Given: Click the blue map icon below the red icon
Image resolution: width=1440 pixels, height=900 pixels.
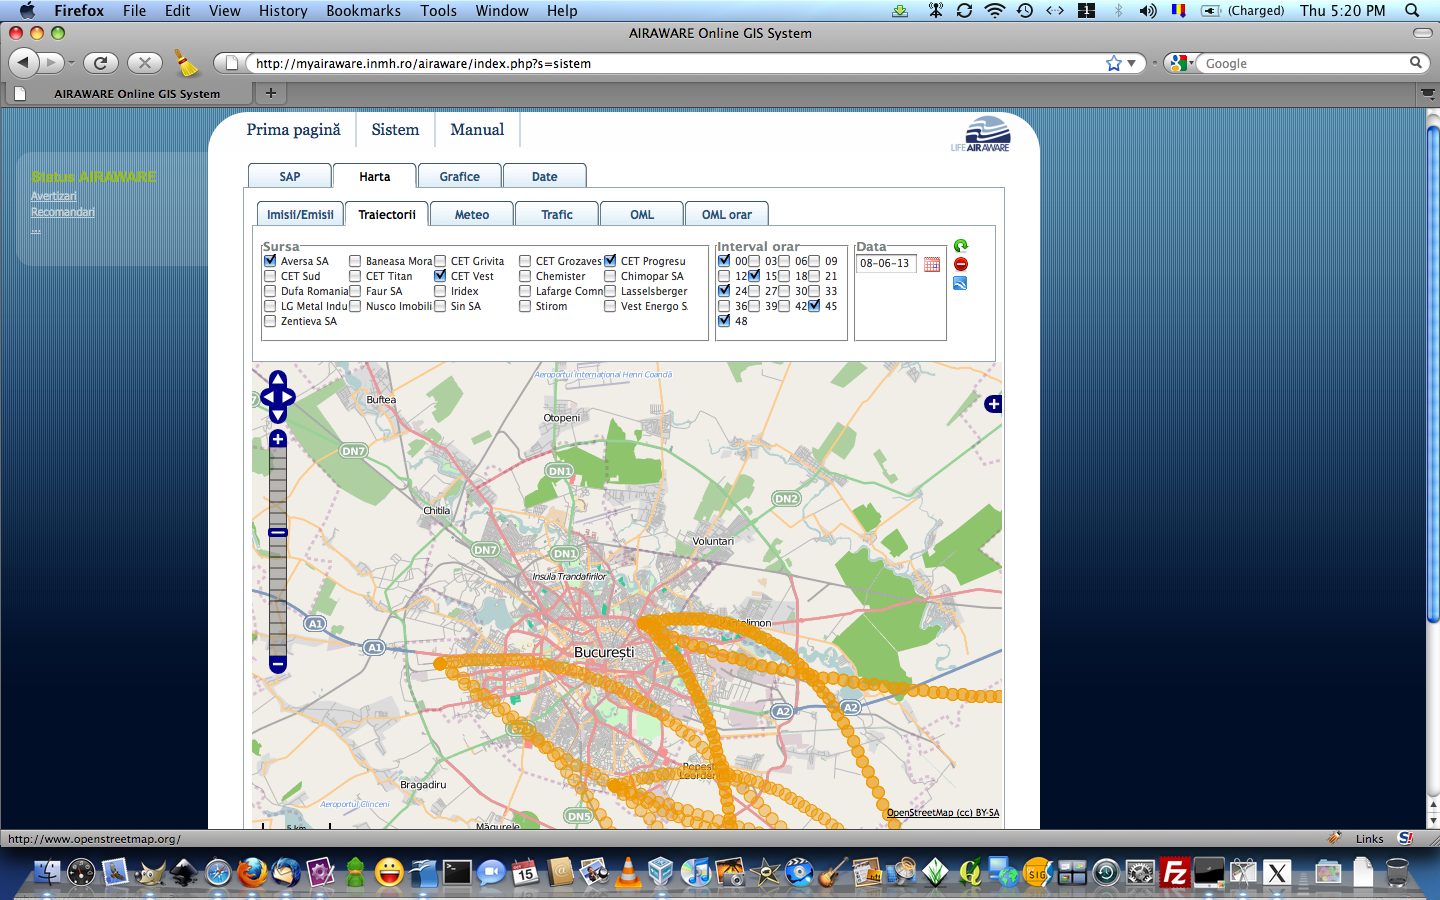Looking at the screenshot, I should click(960, 283).
